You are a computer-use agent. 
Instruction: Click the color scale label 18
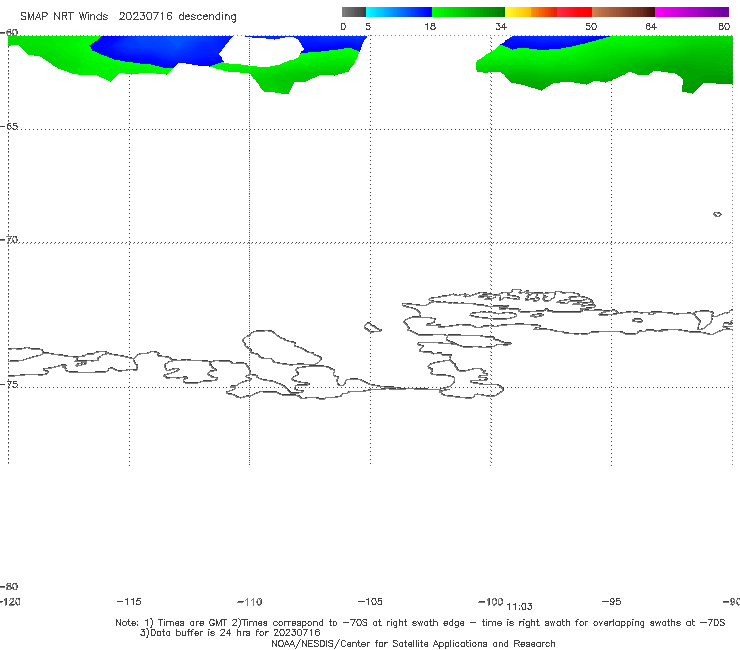[430, 26]
